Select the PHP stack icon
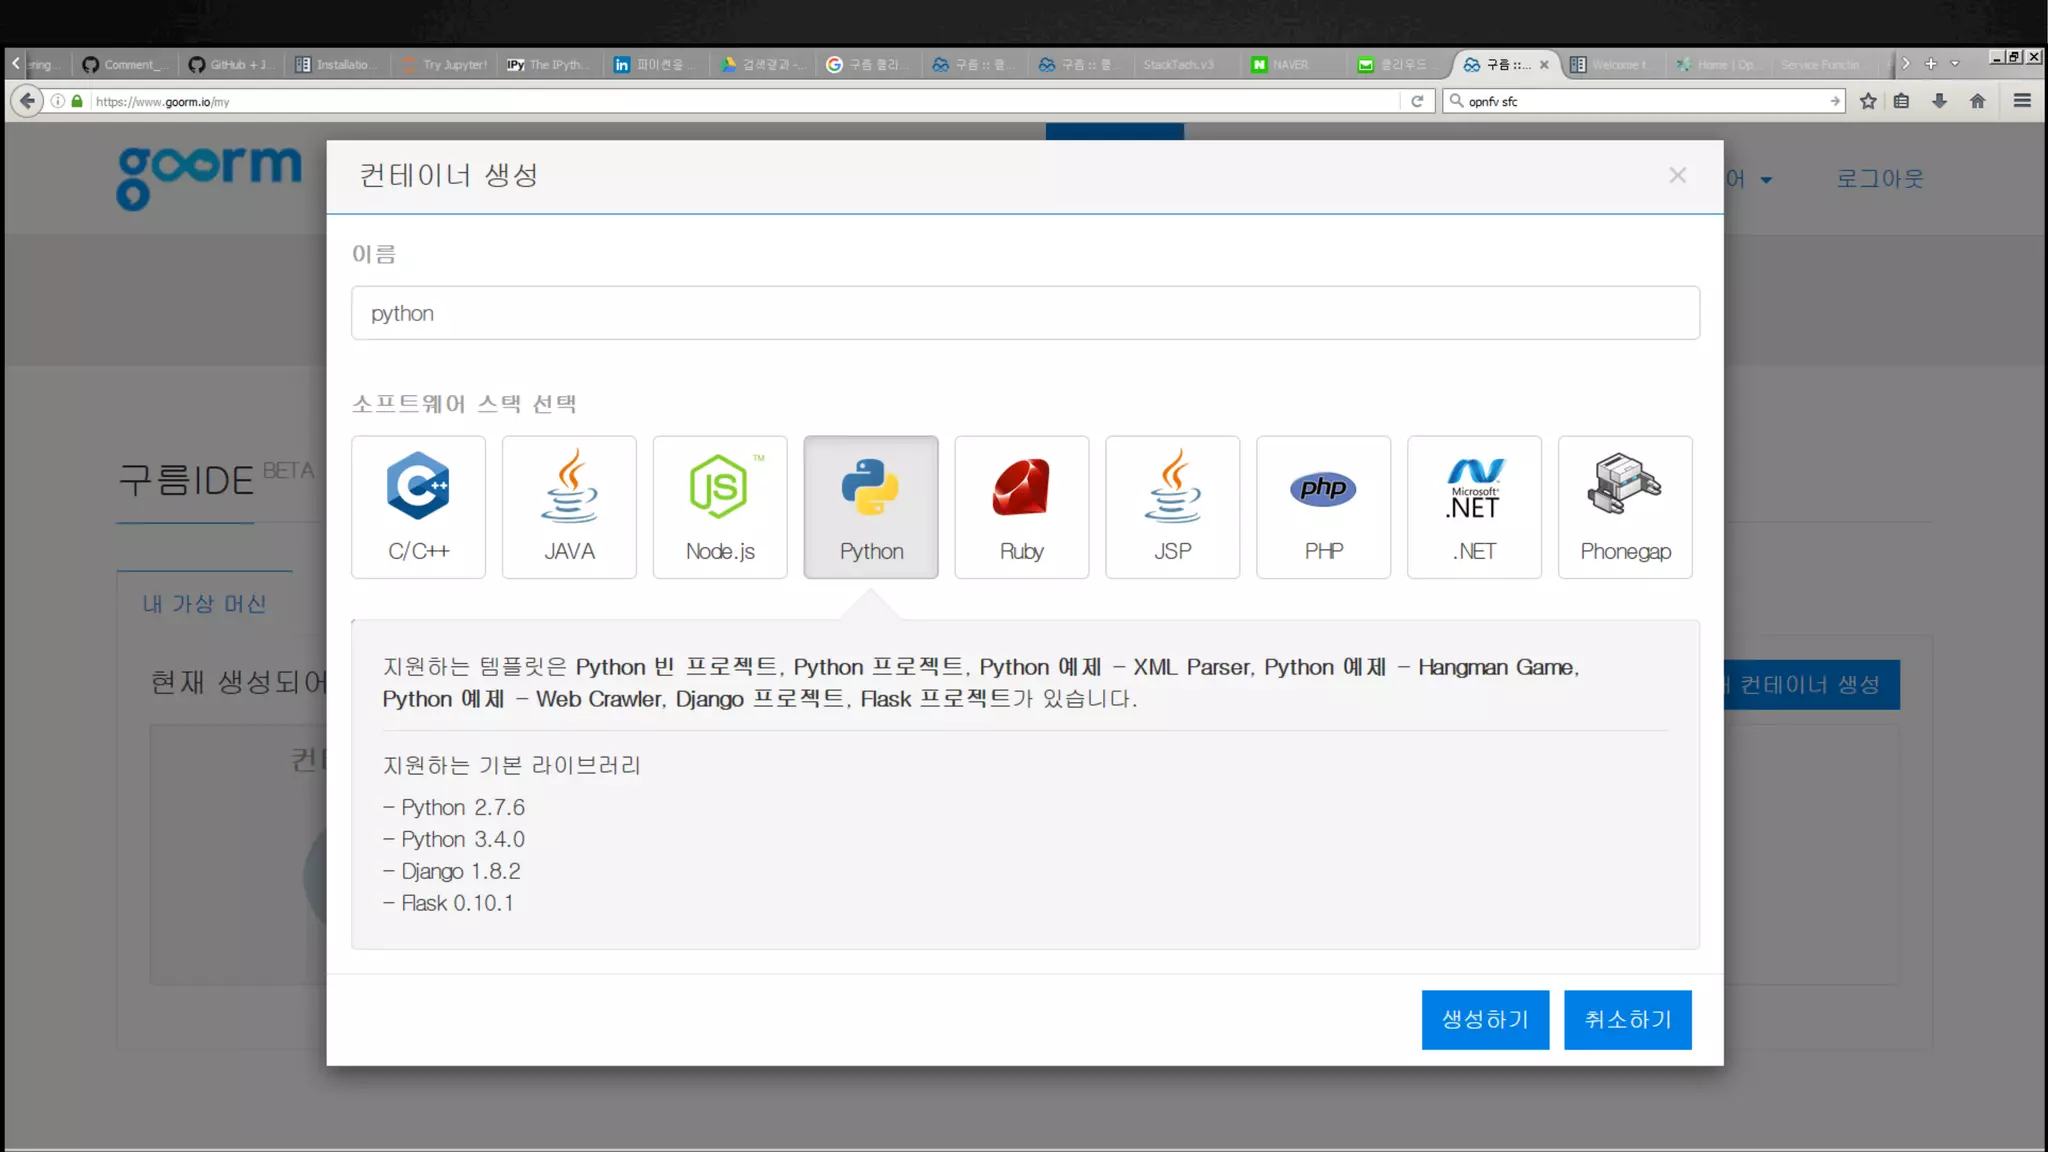Image resolution: width=2048 pixels, height=1152 pixels. point(1323,507)
